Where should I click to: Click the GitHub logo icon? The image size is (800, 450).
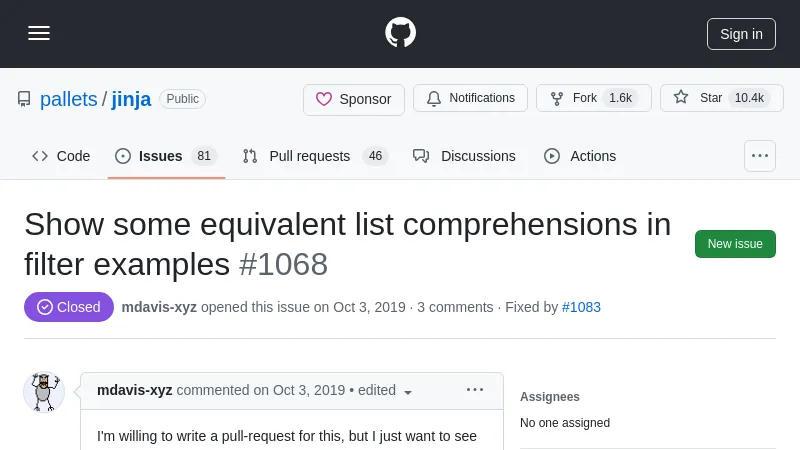(400, 33)
